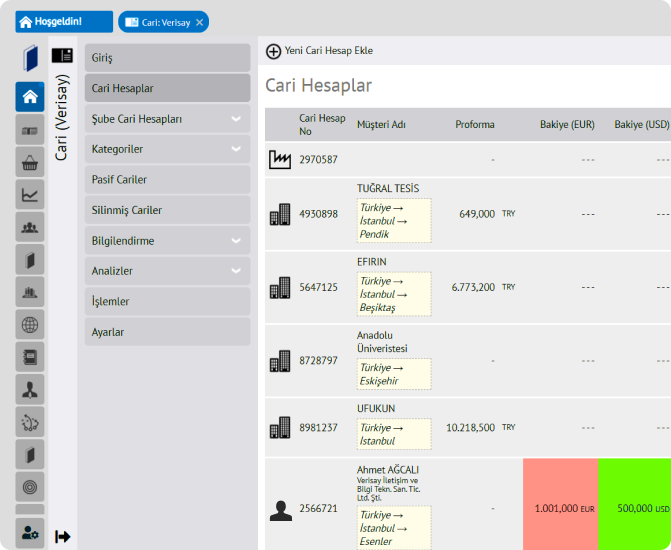Open the line chart sidebar icon
This screenshot has height=550, width=671.
pos(30,195)
